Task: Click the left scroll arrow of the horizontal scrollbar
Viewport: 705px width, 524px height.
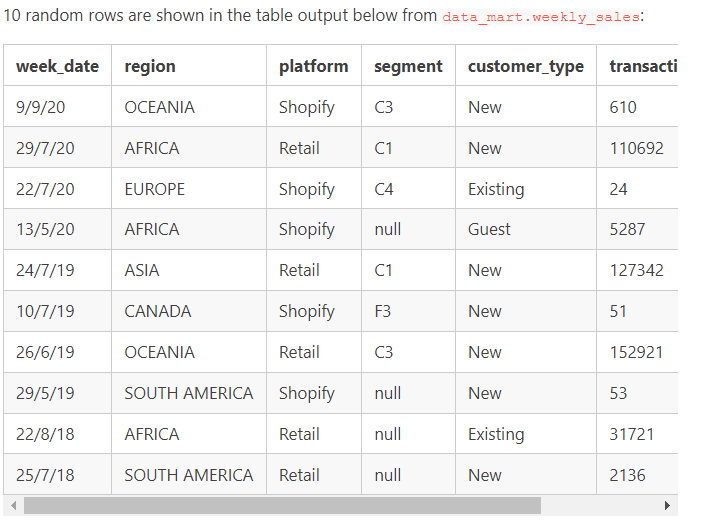Action: click(x=13, y=506)
